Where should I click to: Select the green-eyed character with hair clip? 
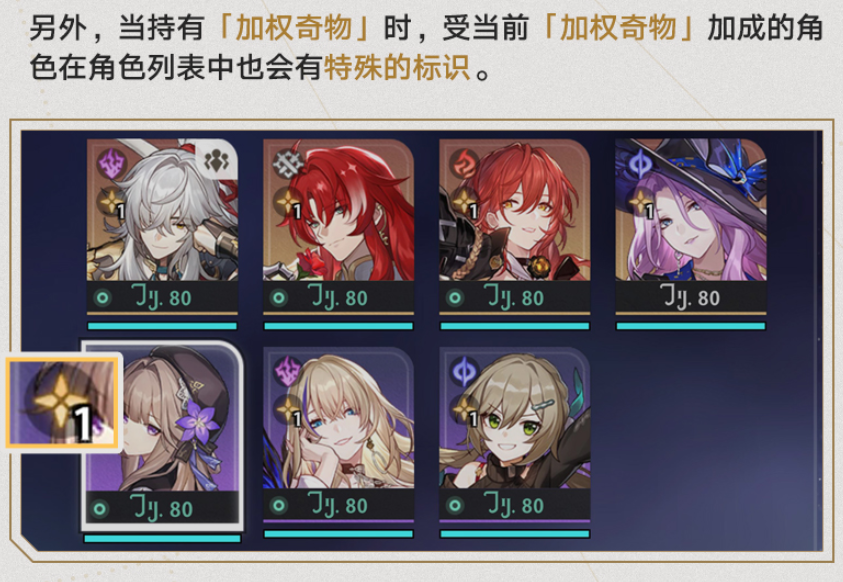pyautogui.click(x=515, y=418)
